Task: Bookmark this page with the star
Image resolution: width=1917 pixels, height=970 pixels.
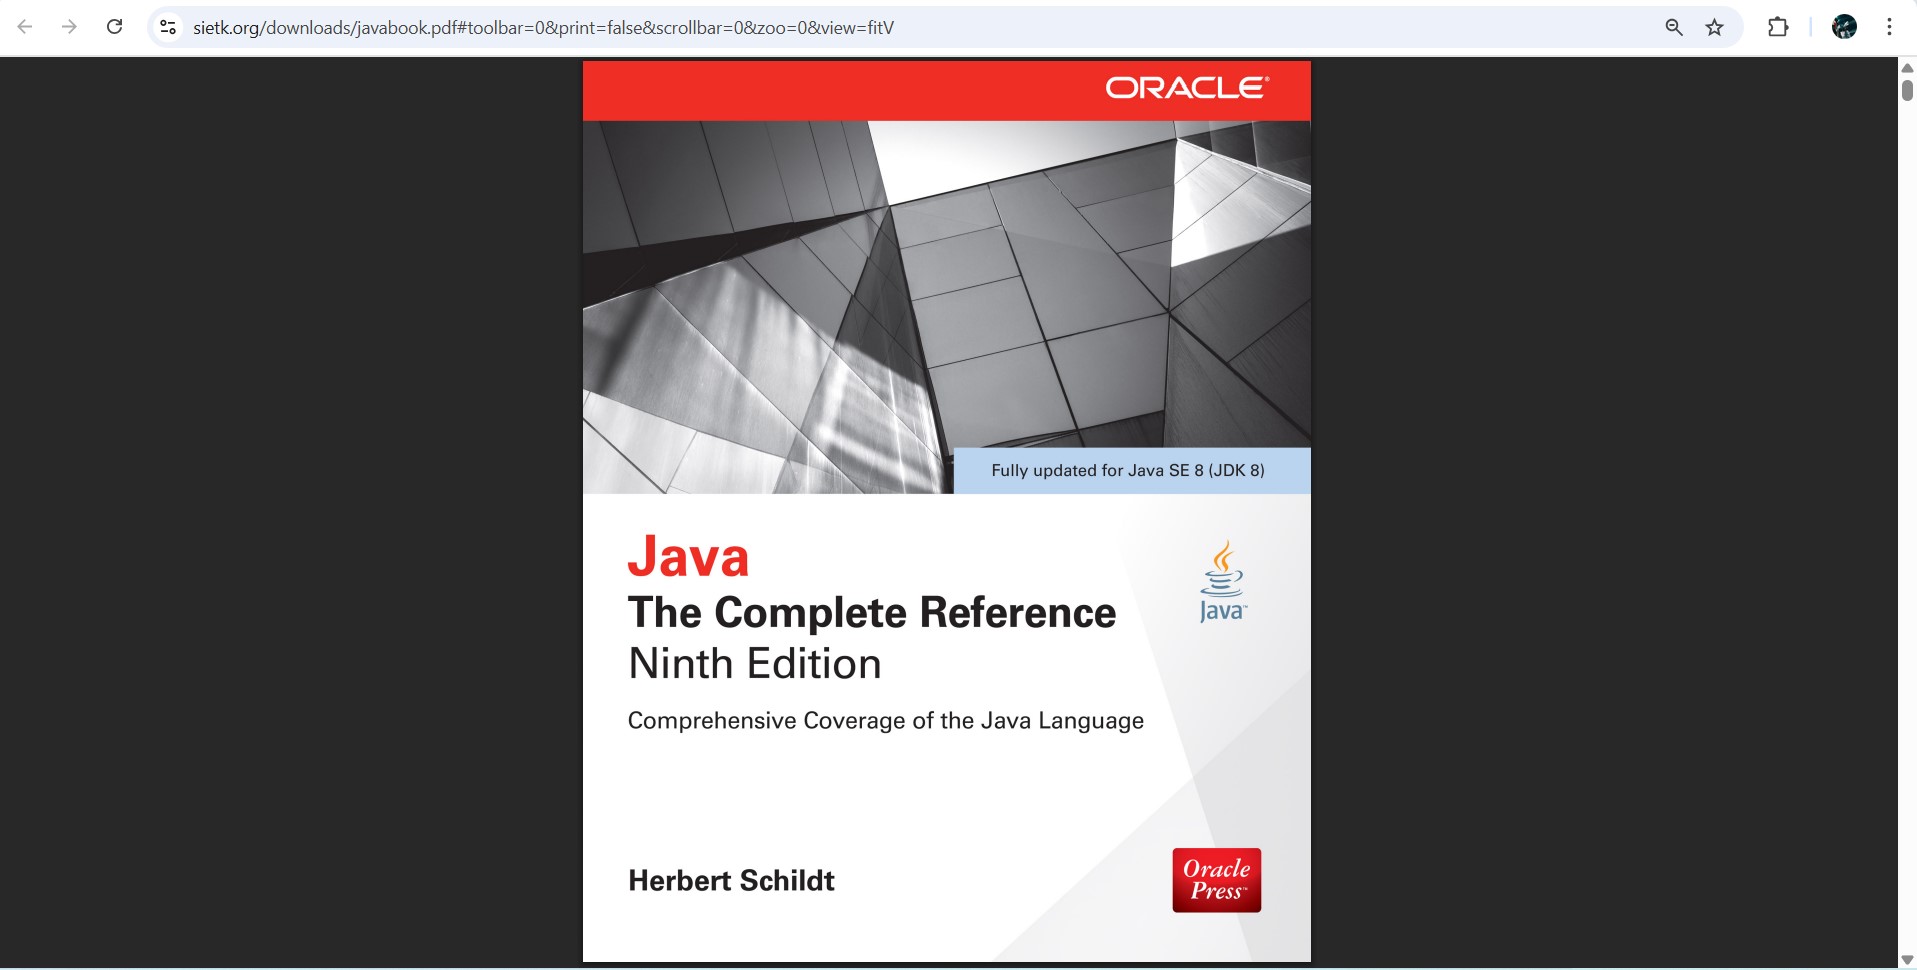Action: pos(1714,27)
